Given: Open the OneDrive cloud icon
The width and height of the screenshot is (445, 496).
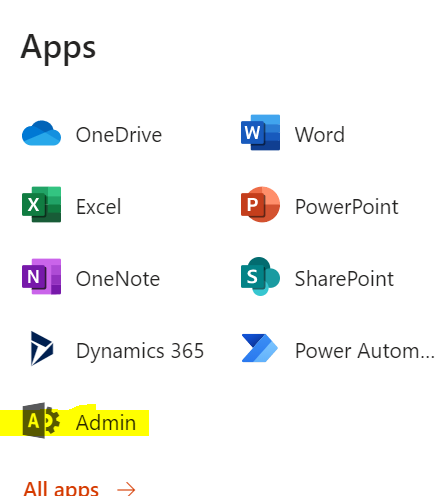Looking at the screenshot, I should point(41,133).
